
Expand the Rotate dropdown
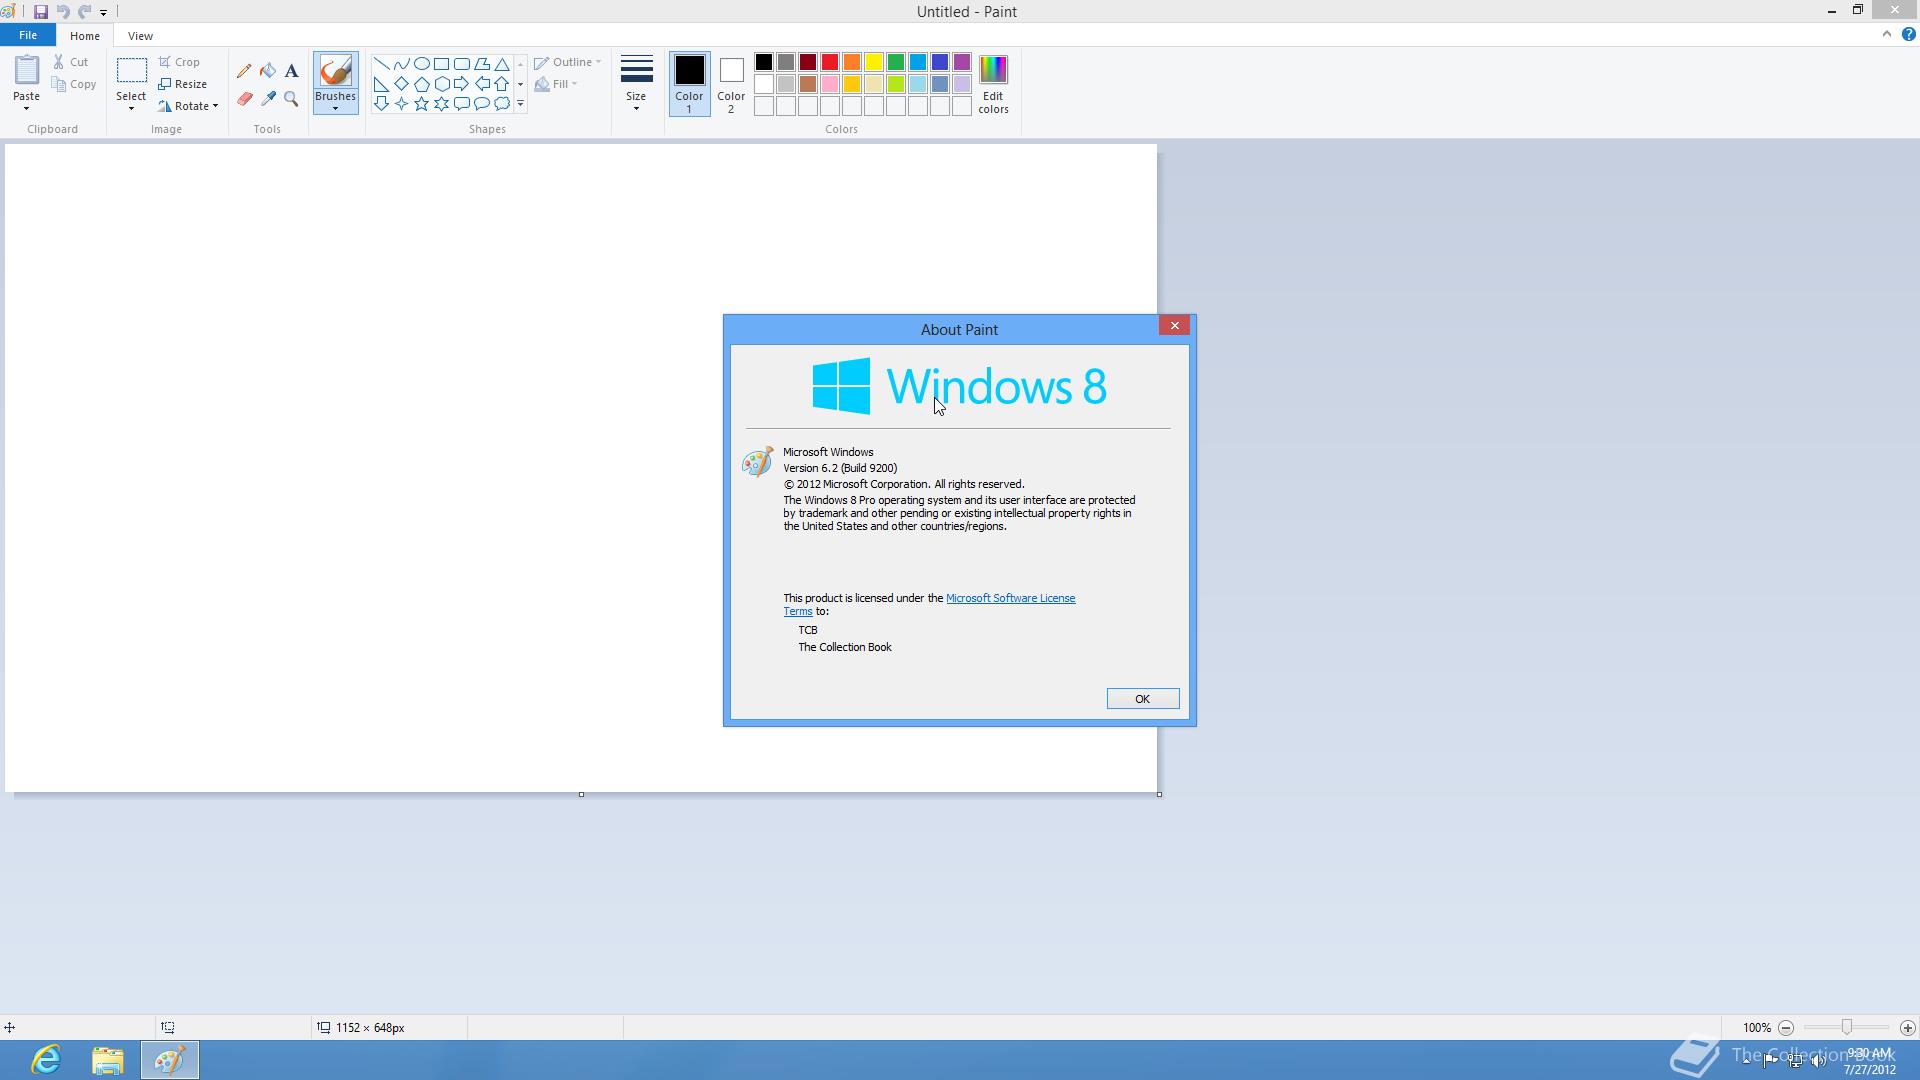pyautogui.click(x=189, y=106)
